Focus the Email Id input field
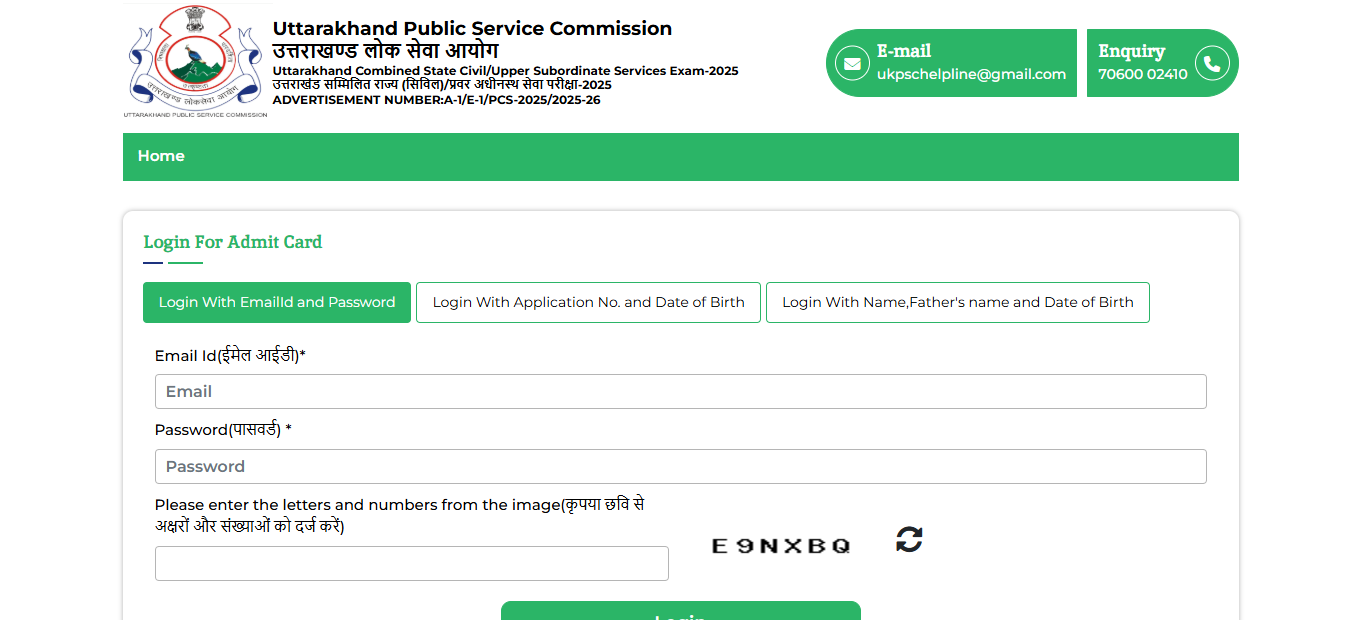The height and width of the screenshot is (620, 1349). (679, 391)
